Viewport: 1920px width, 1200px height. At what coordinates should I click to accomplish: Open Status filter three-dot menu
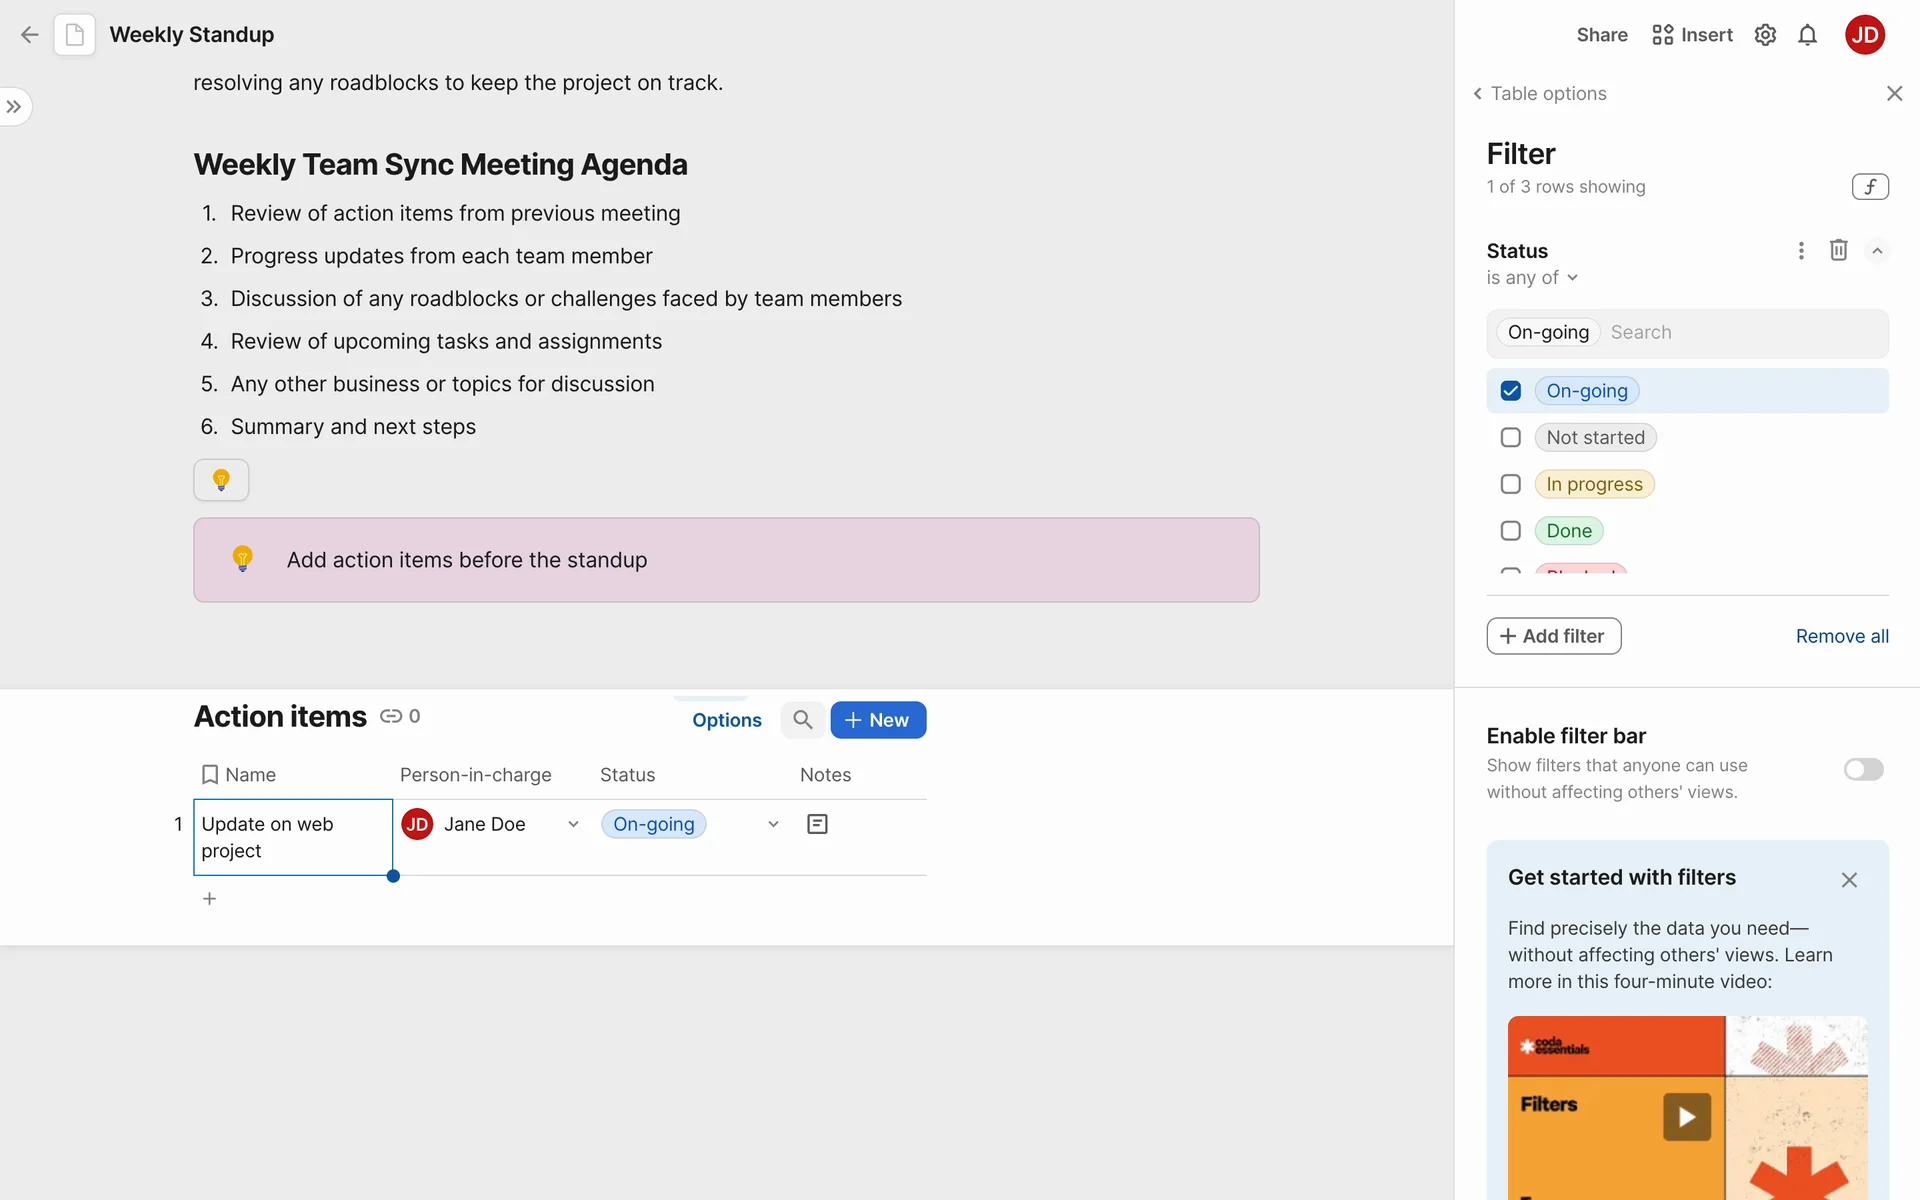1801,250
